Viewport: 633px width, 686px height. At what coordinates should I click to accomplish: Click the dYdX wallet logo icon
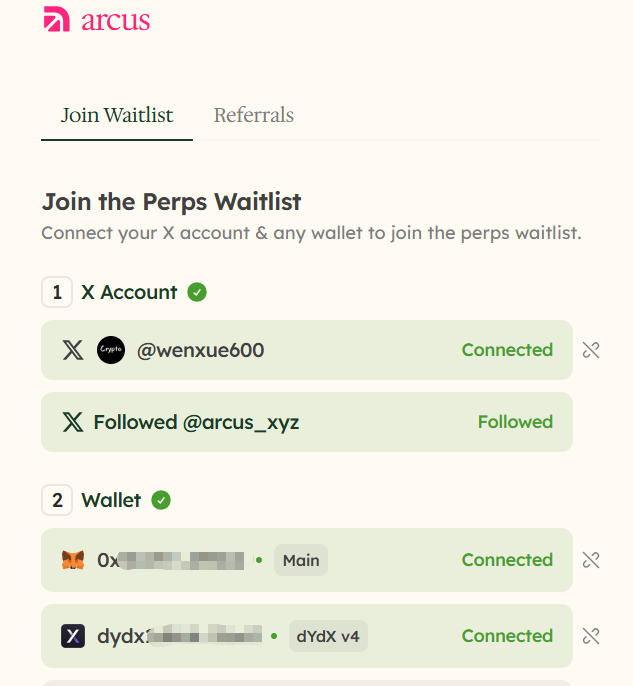coord(73,636)
